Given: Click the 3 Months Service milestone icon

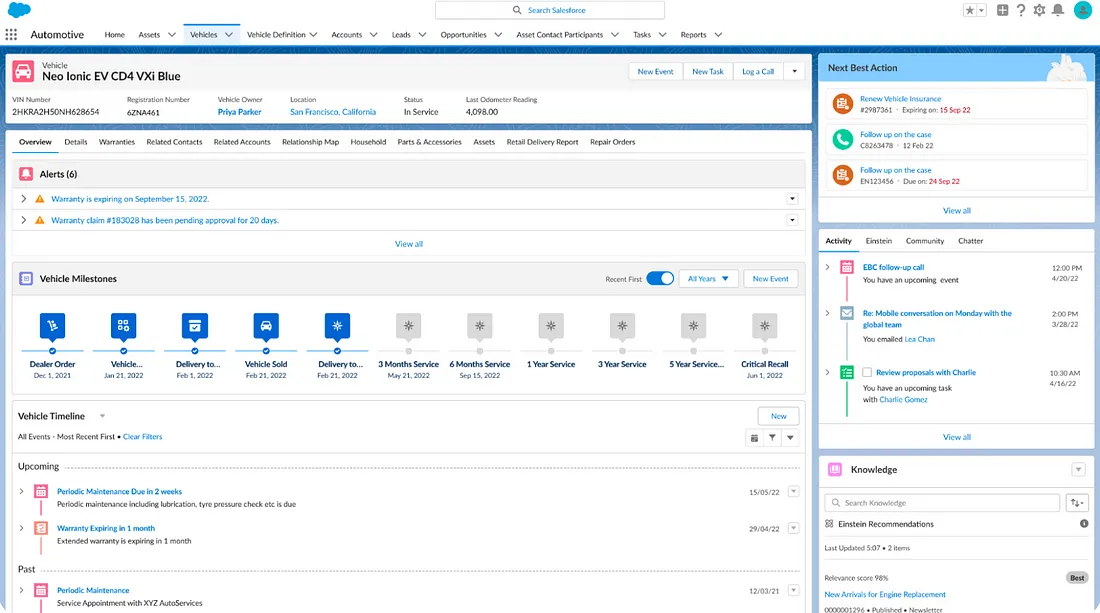Looking at the screenshot, I should (408, 326).
